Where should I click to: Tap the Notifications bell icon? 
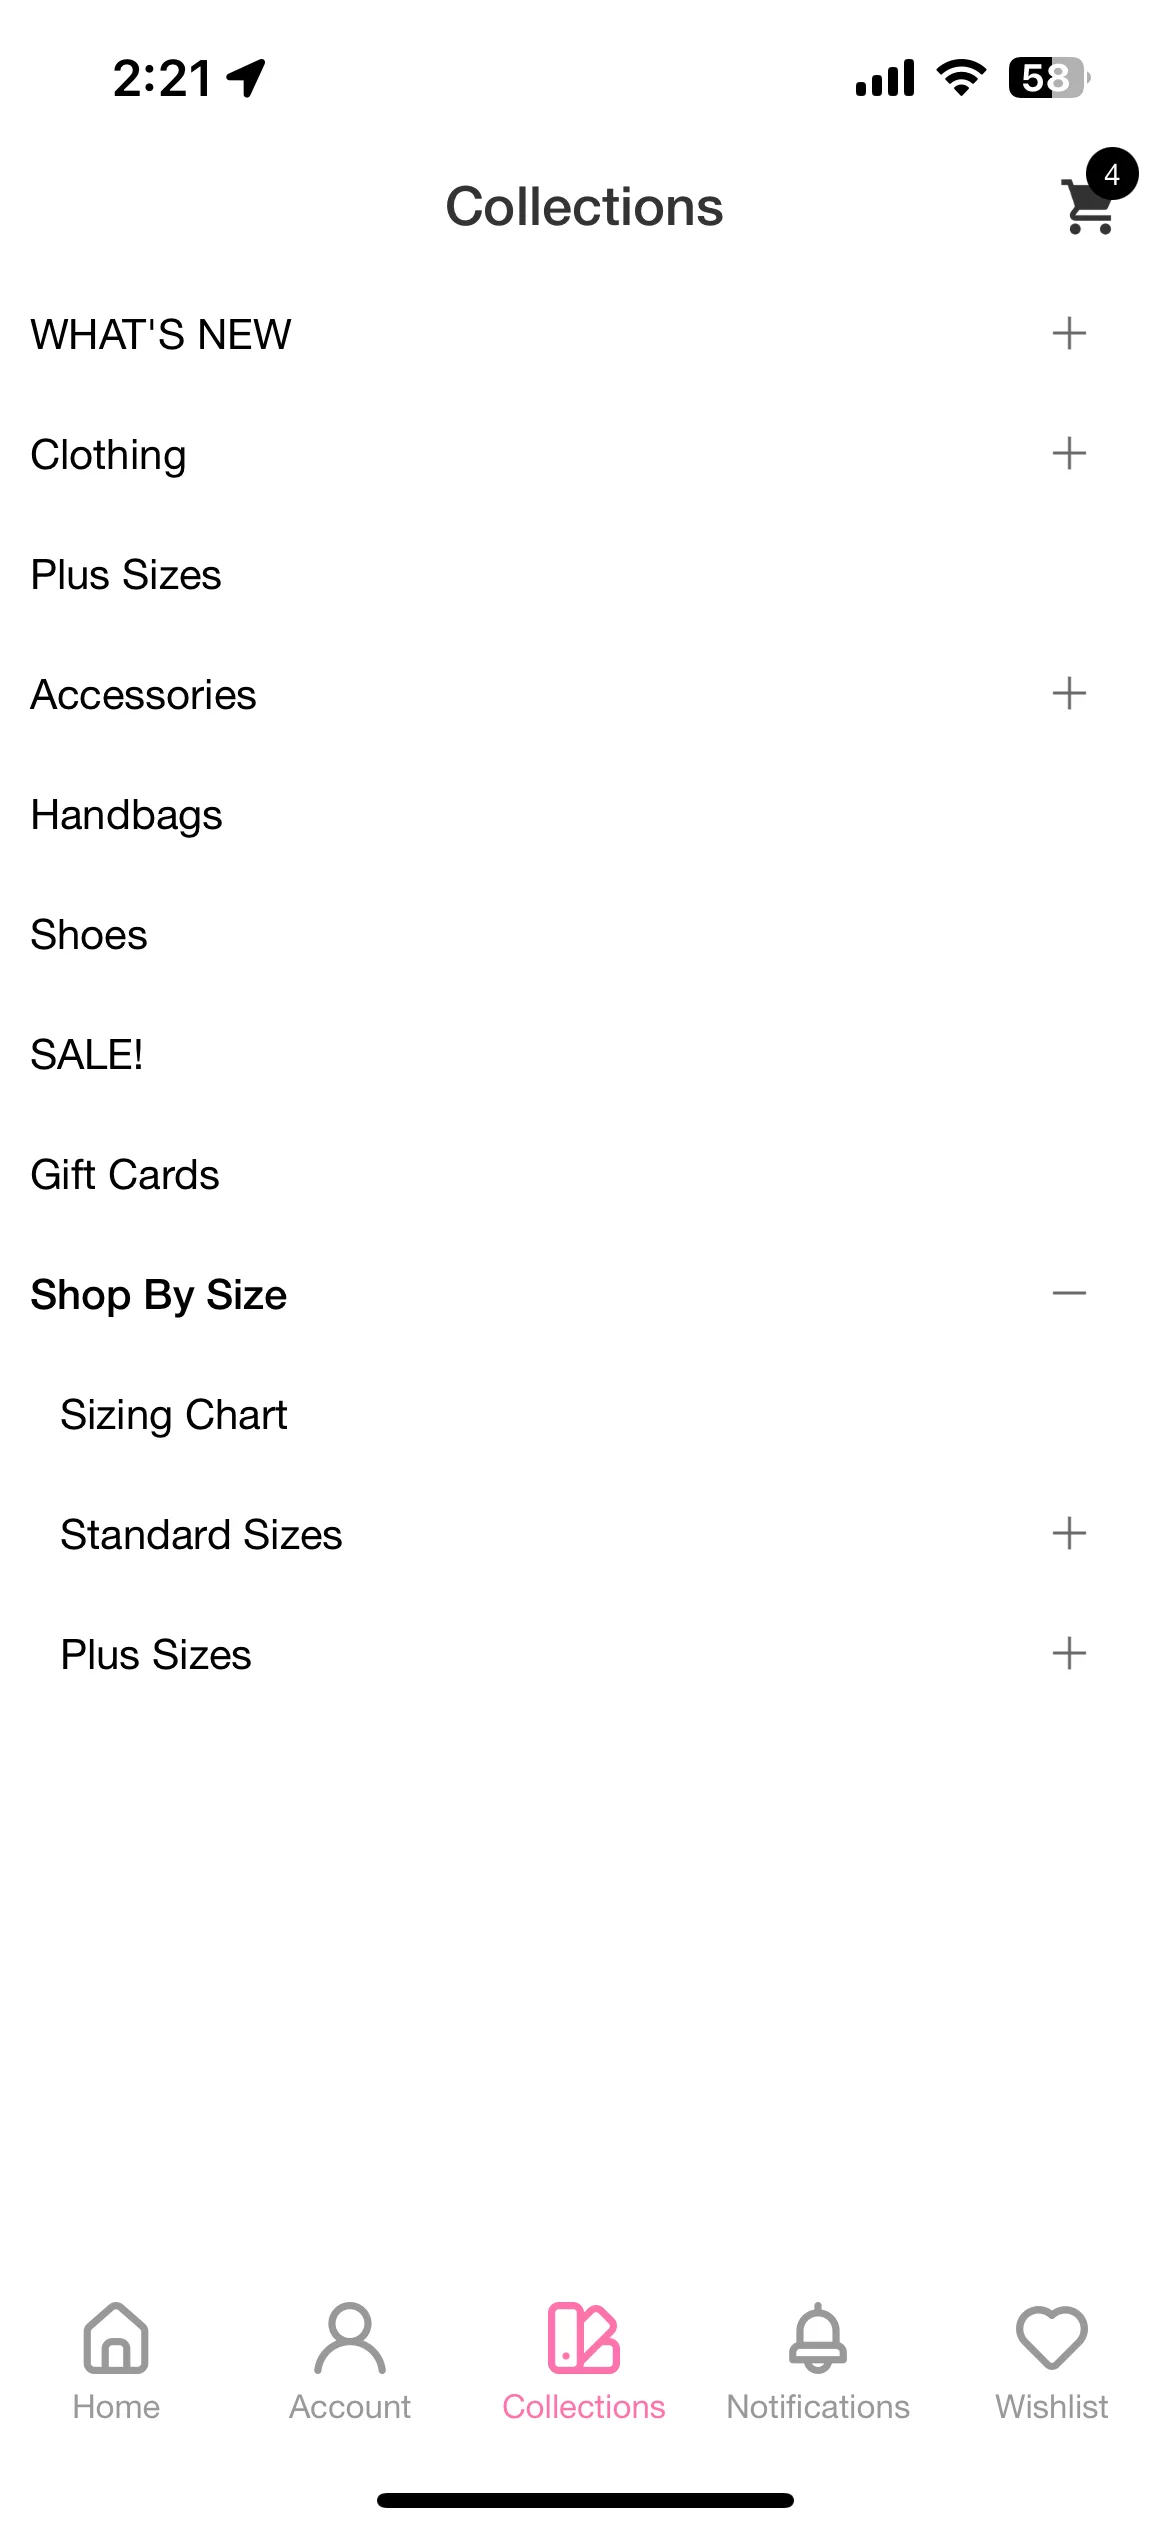(x=818, y=2338)
